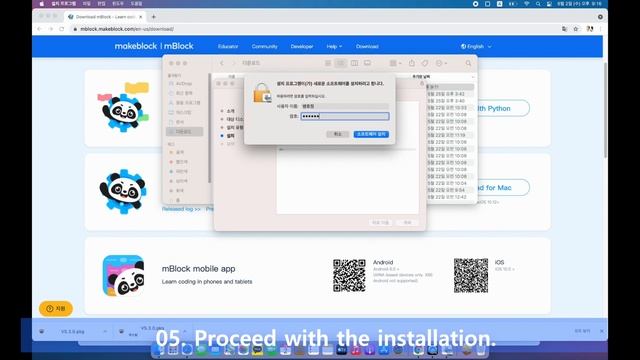Open the Apple menu
Screen dimensions: 640x360
click(x=41, y=4)
